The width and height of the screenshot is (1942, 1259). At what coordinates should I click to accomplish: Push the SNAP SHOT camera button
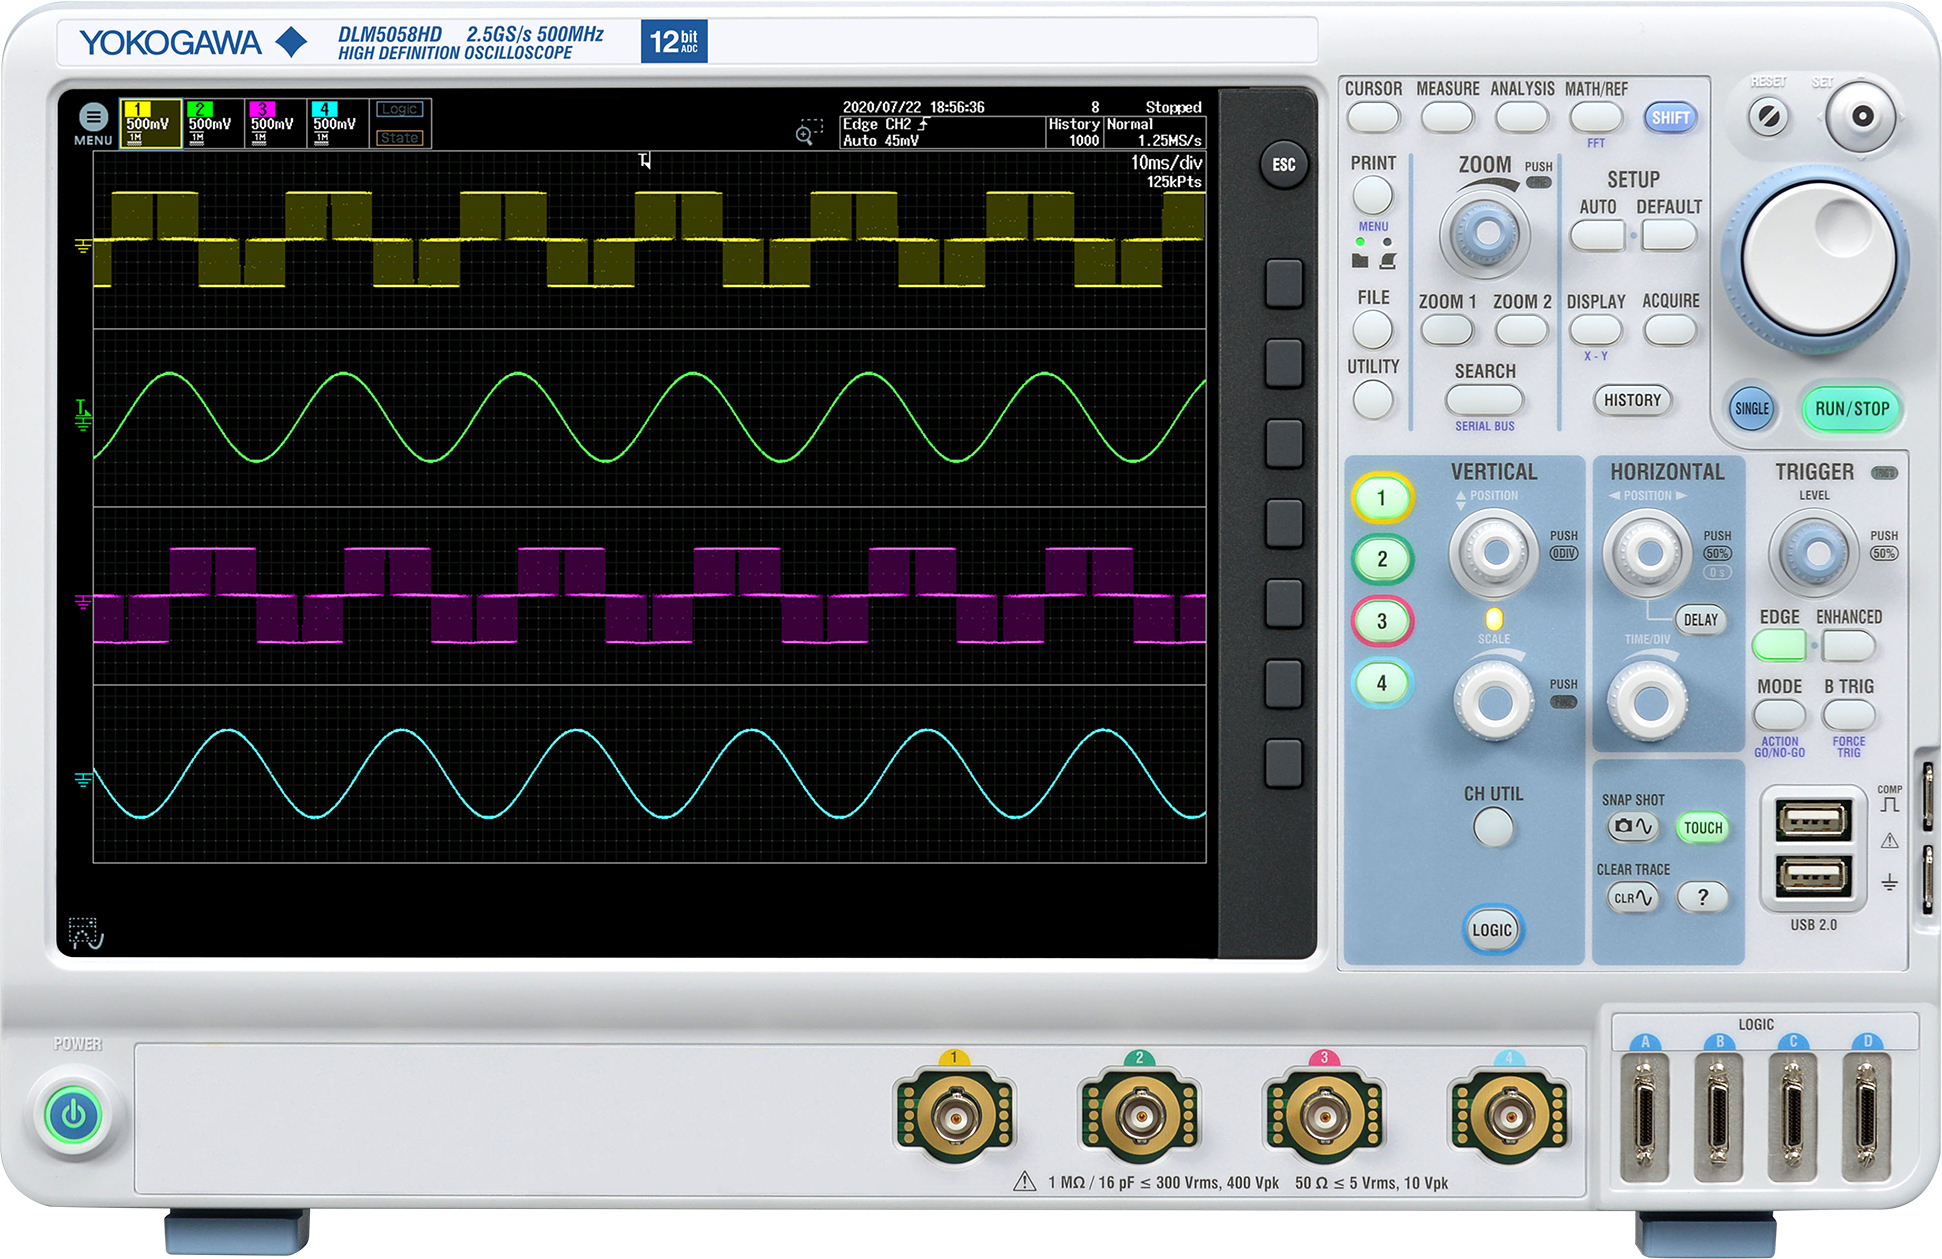(x=1632, y=827)
